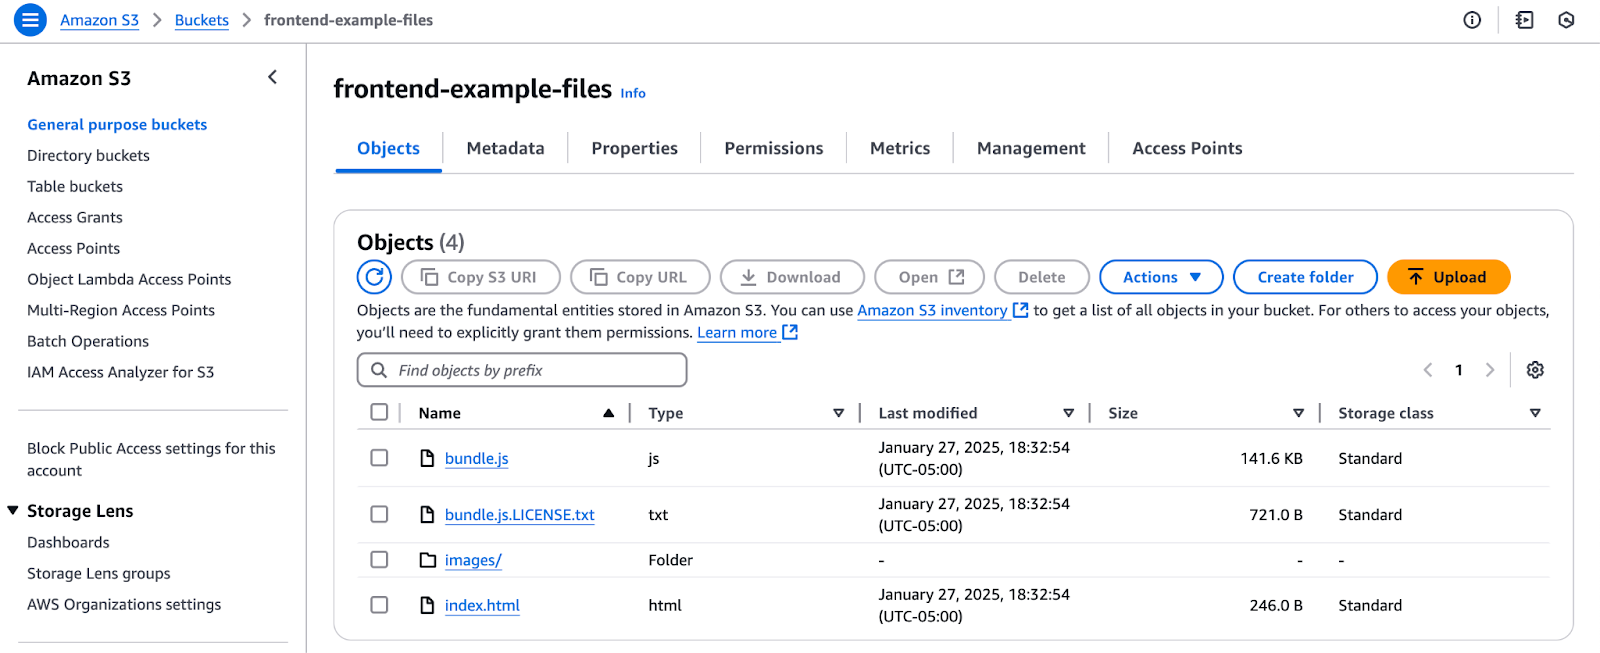Open the Metrics tab

900,148
